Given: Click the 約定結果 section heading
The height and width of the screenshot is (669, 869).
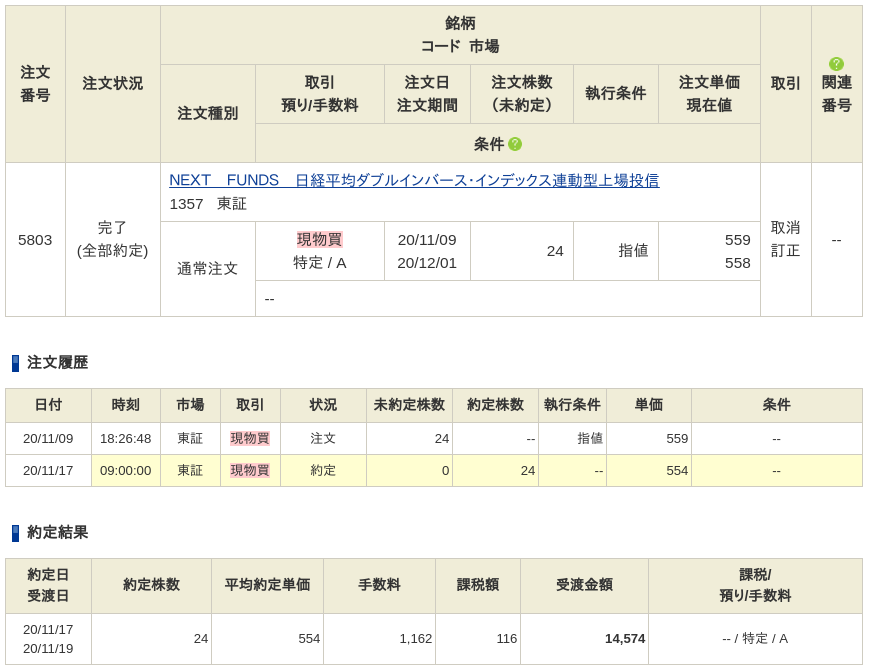Looking at the screenshot, I should click(58, 533).
